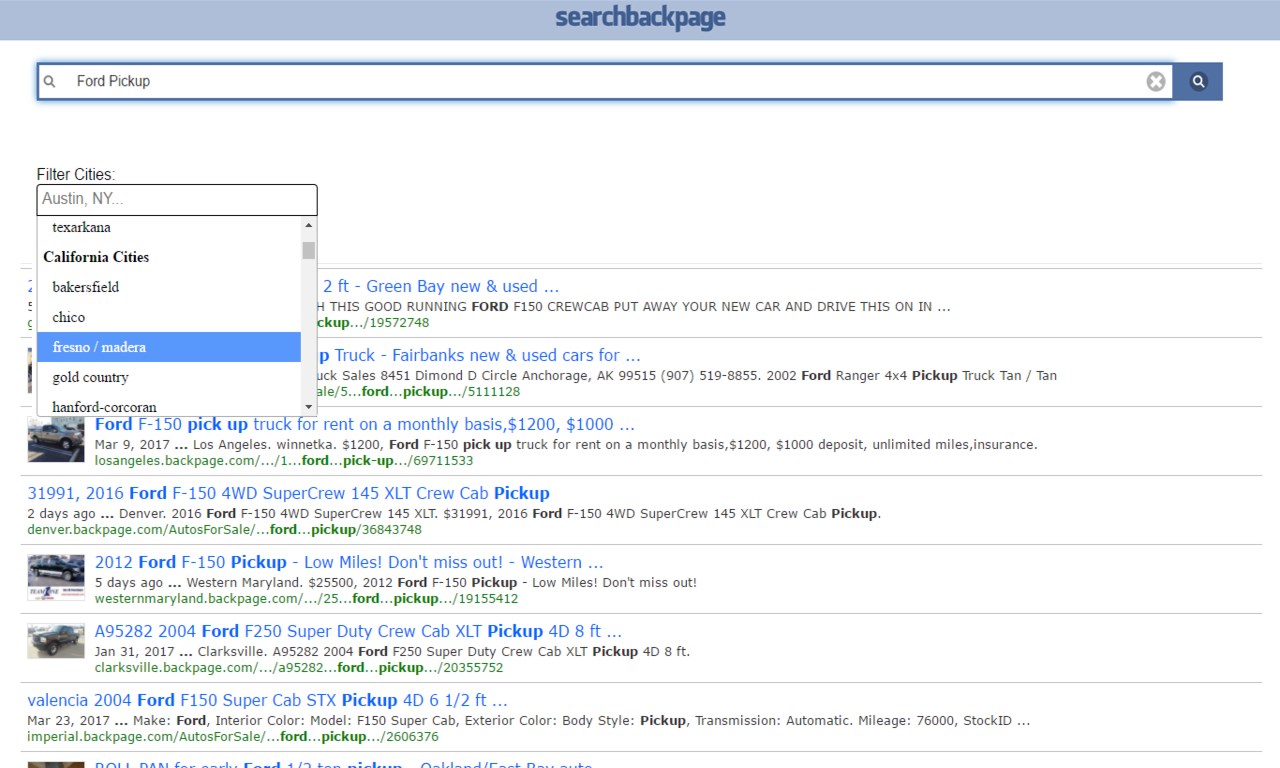Click losangeles.backpage.com URL text
1280x768 pixels.
[284, 461]
